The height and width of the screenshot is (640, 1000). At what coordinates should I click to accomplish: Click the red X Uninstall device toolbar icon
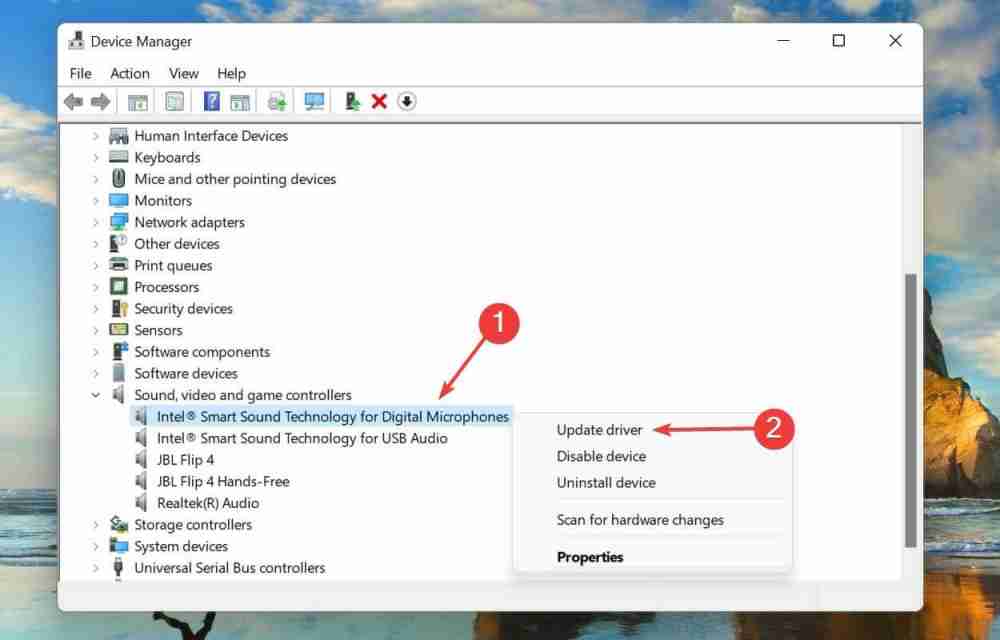tap(379, 101)
